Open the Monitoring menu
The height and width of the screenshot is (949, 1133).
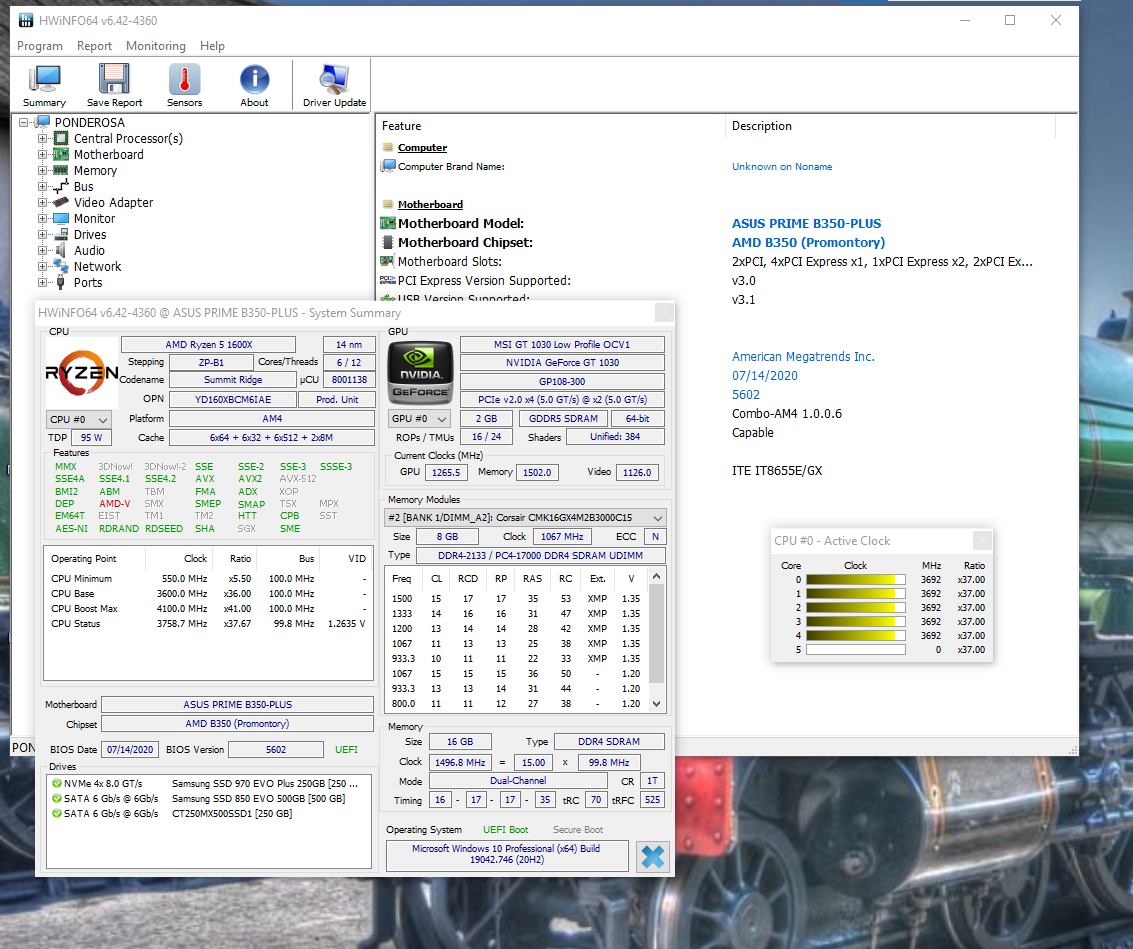click(x=155, y=46)
